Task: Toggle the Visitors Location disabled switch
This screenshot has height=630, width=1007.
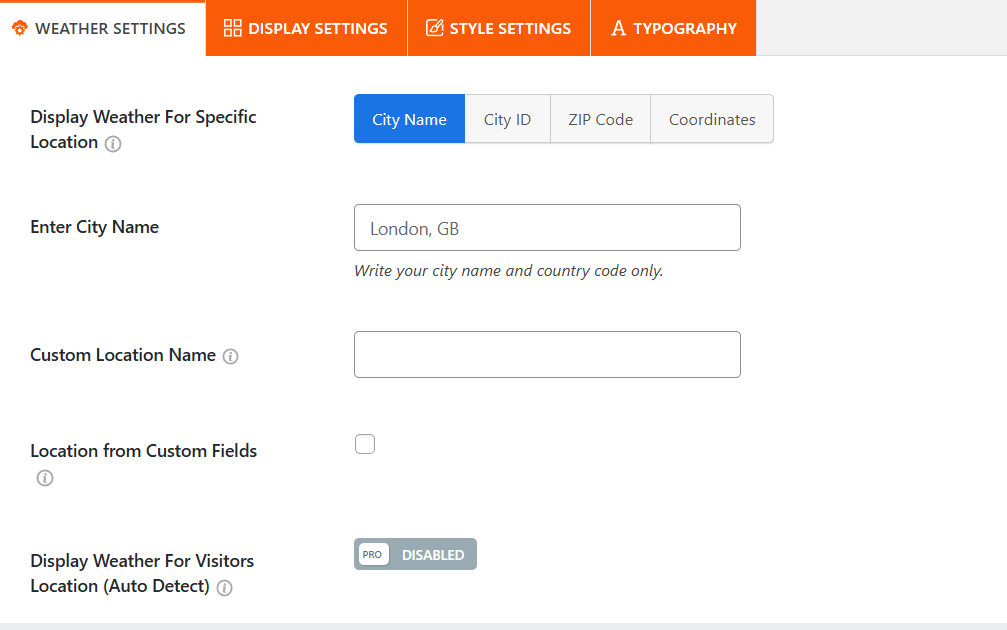Action: [x=415, y=554]
